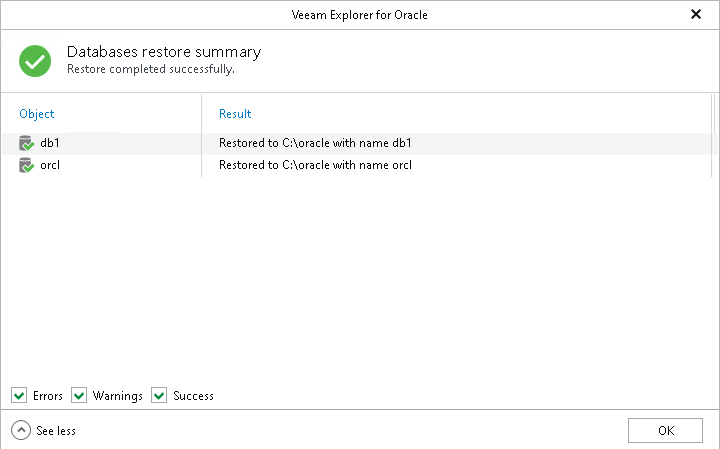Disable the Success filter checkbox

pos(159,396)
